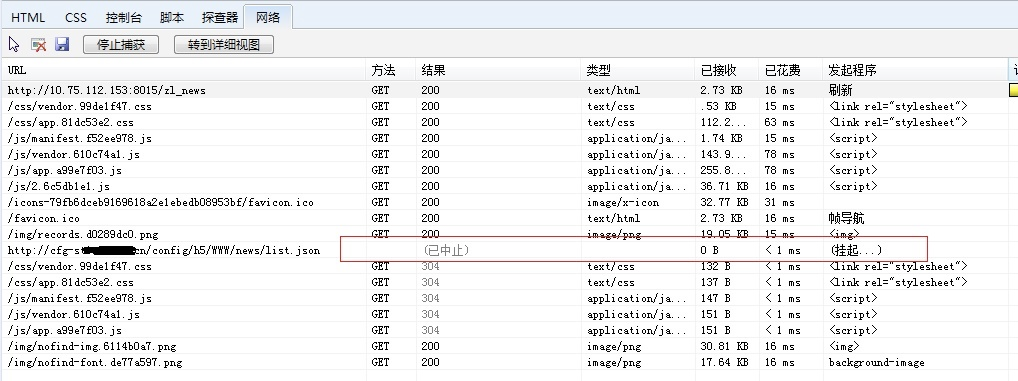This screenshot has height=381, width=1018.
Task: Select the element pointer arrow tool
Action: pyautogui.click(x=14, y=44)
